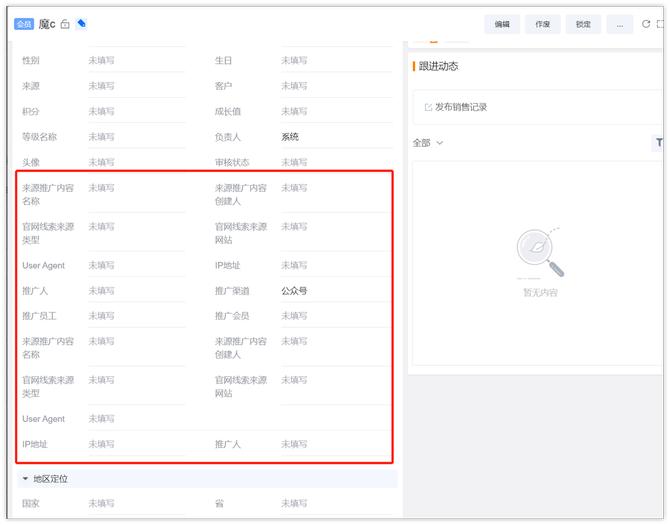Select the 跟进动态 section heading
670x525 pixels.
tap(439, 66)
